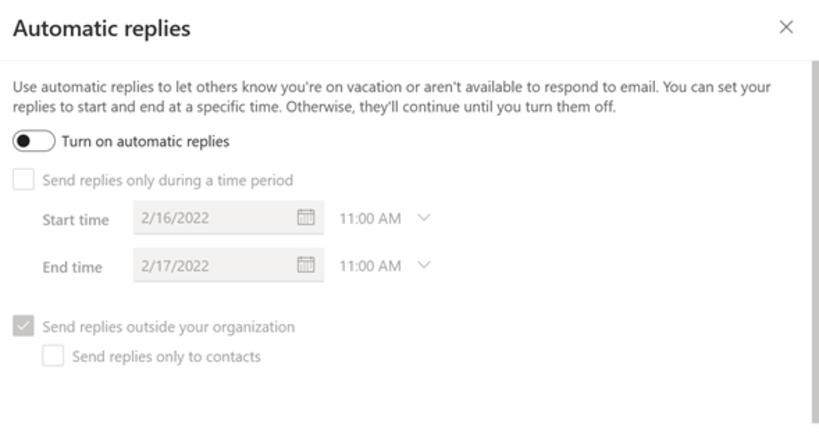Expand the Start time hour chevron
819x434 pixels.
(x=423, y=218)
